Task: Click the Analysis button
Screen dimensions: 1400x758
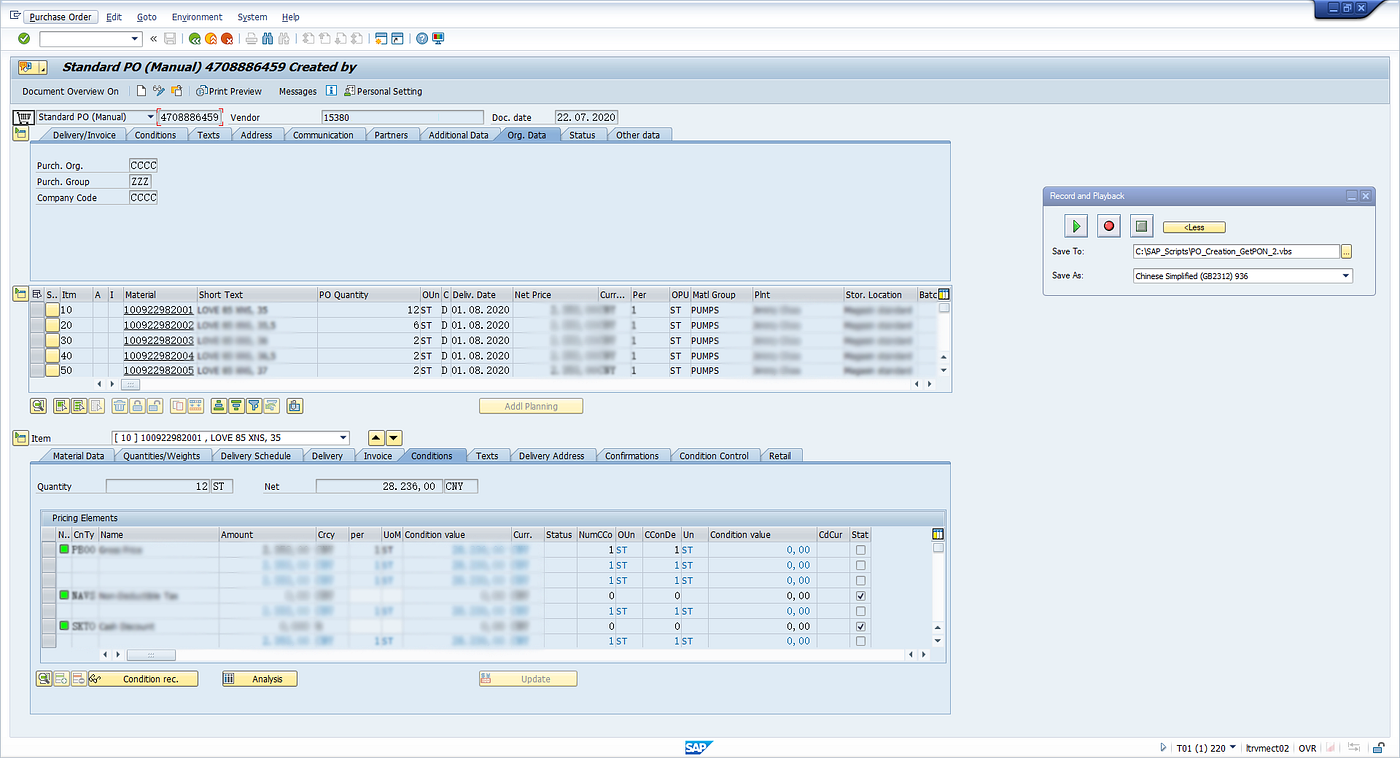Action: 259,678
